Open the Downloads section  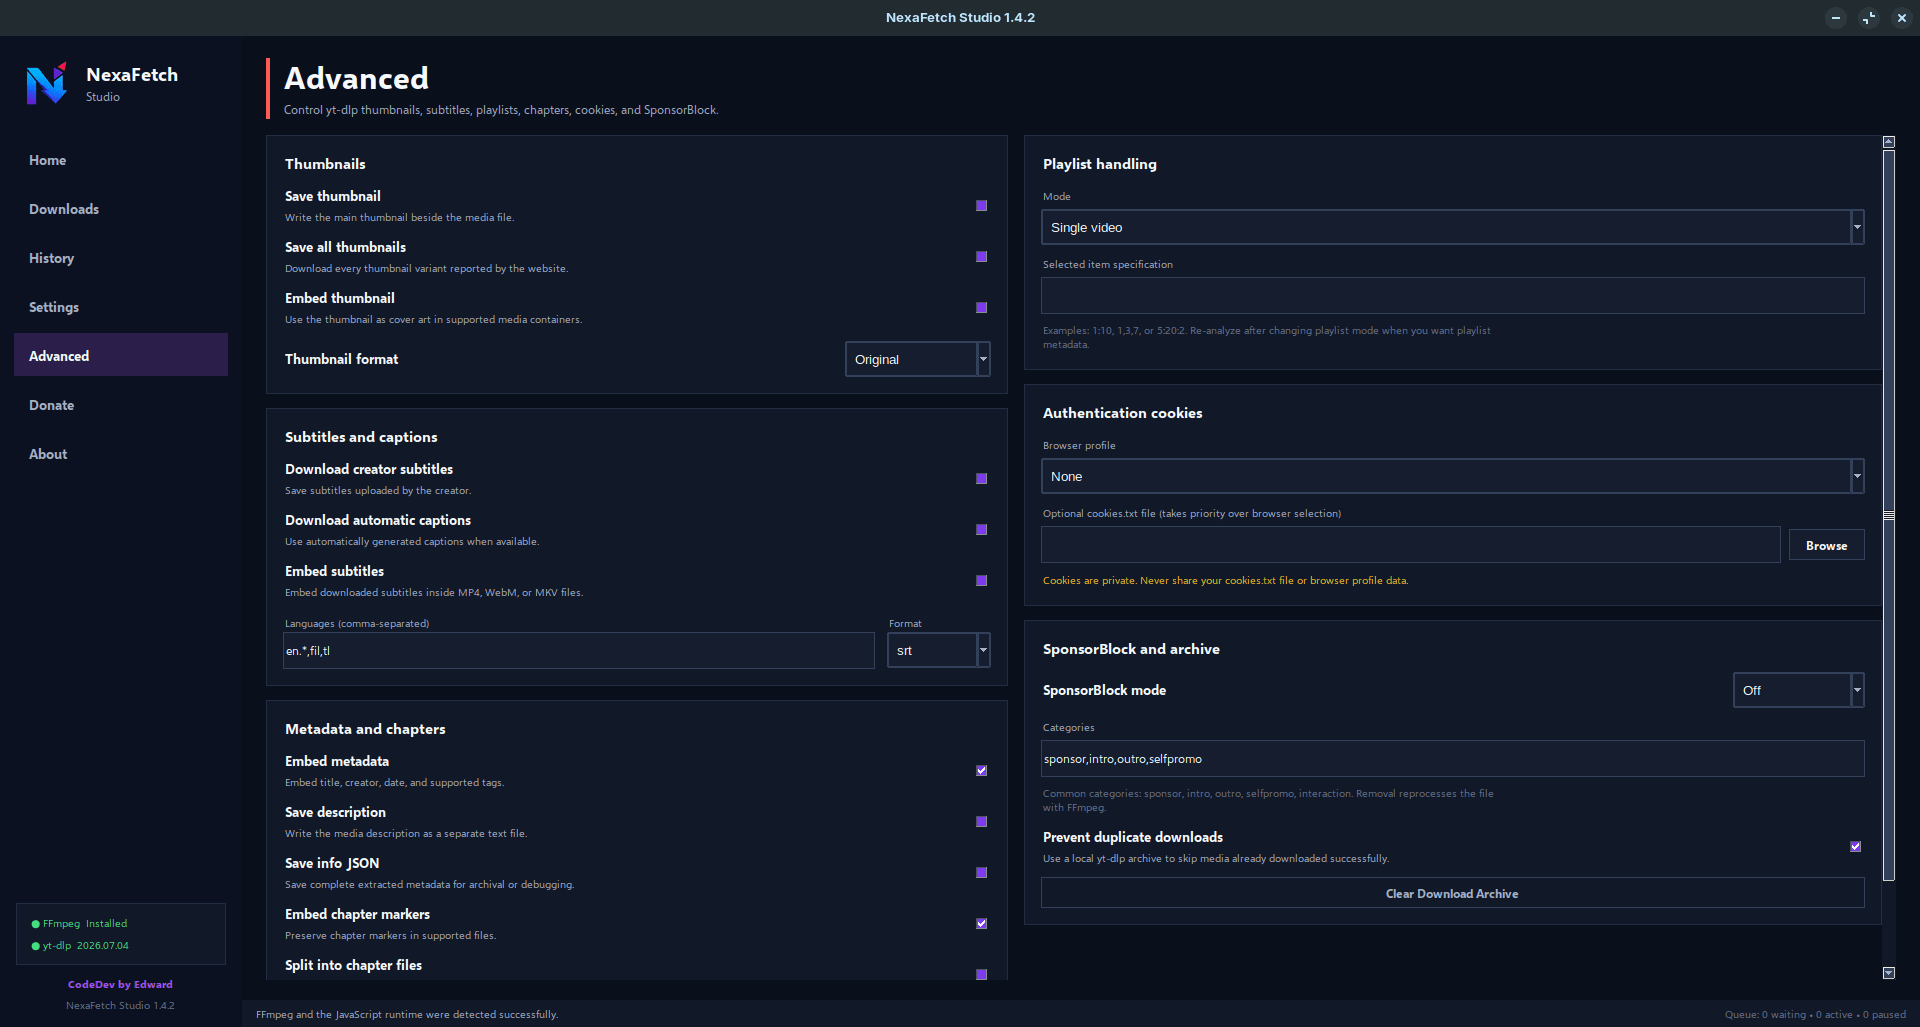click(x=121, y=209)
